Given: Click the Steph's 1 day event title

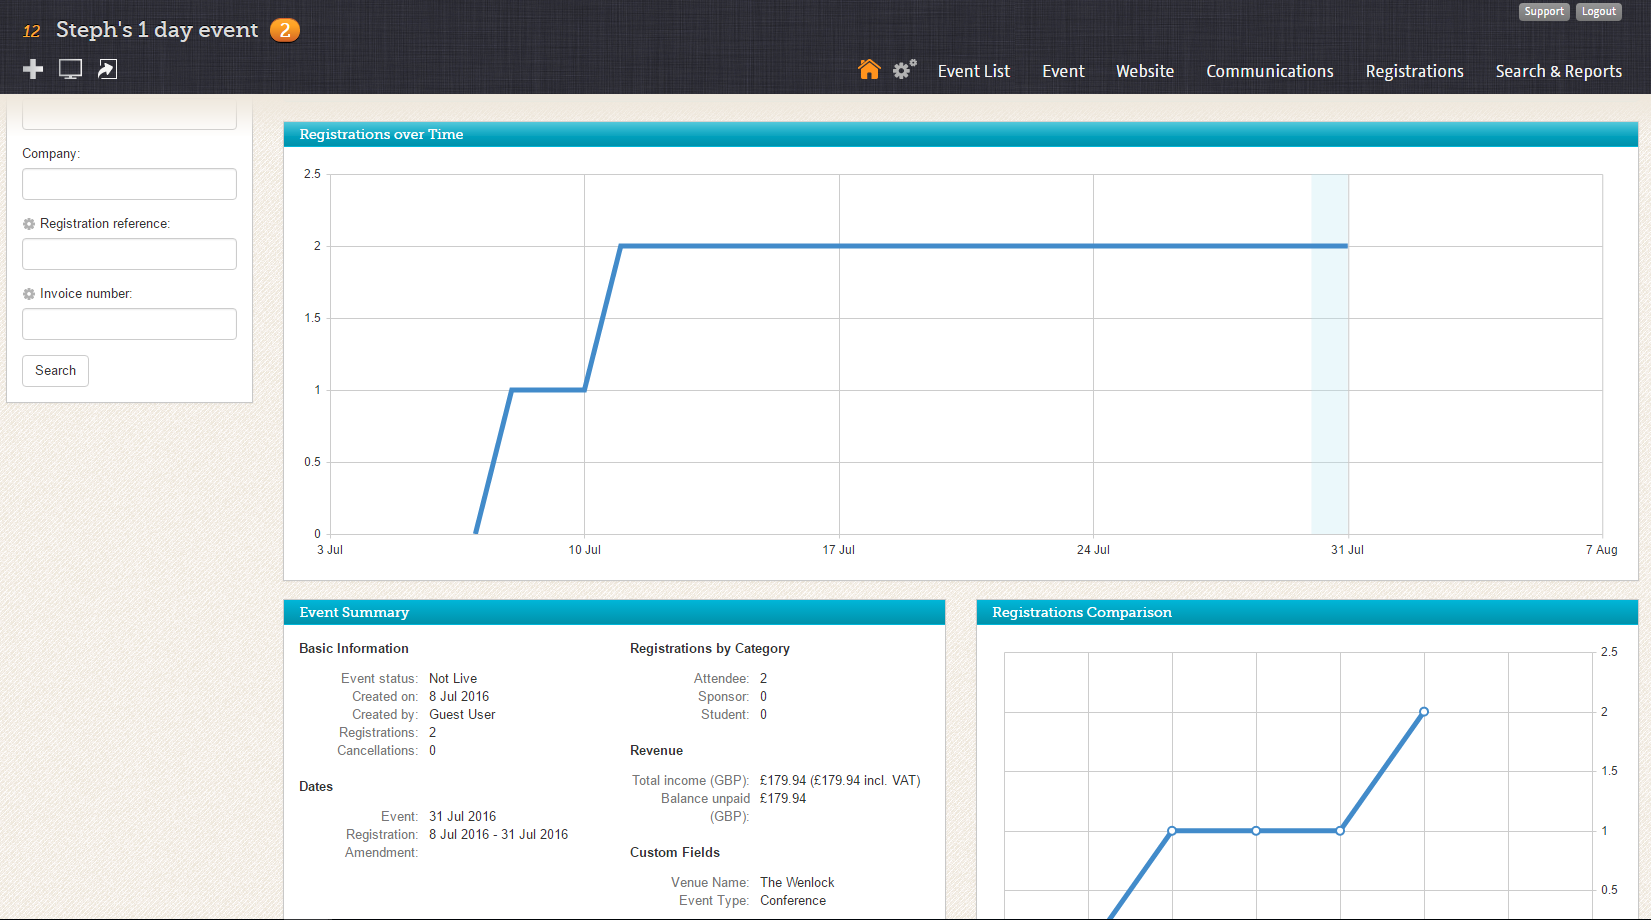Looking at the screenshot, I should (157, 30).
